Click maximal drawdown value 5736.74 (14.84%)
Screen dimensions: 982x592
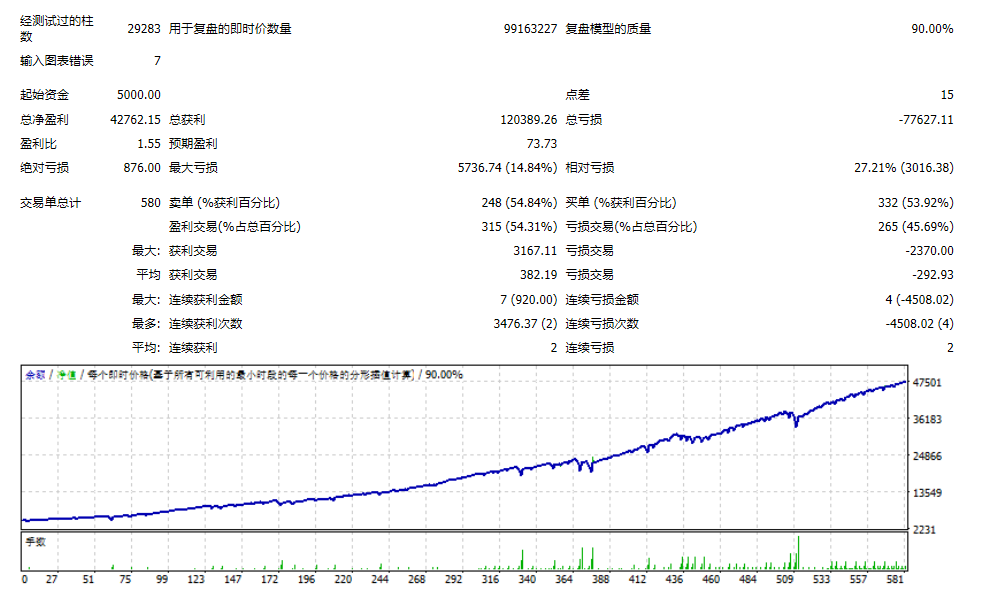point(507,168)
